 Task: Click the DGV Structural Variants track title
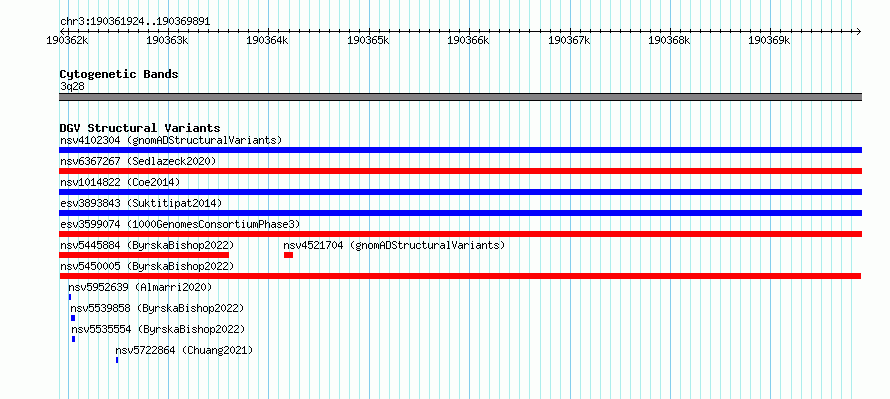140,128
